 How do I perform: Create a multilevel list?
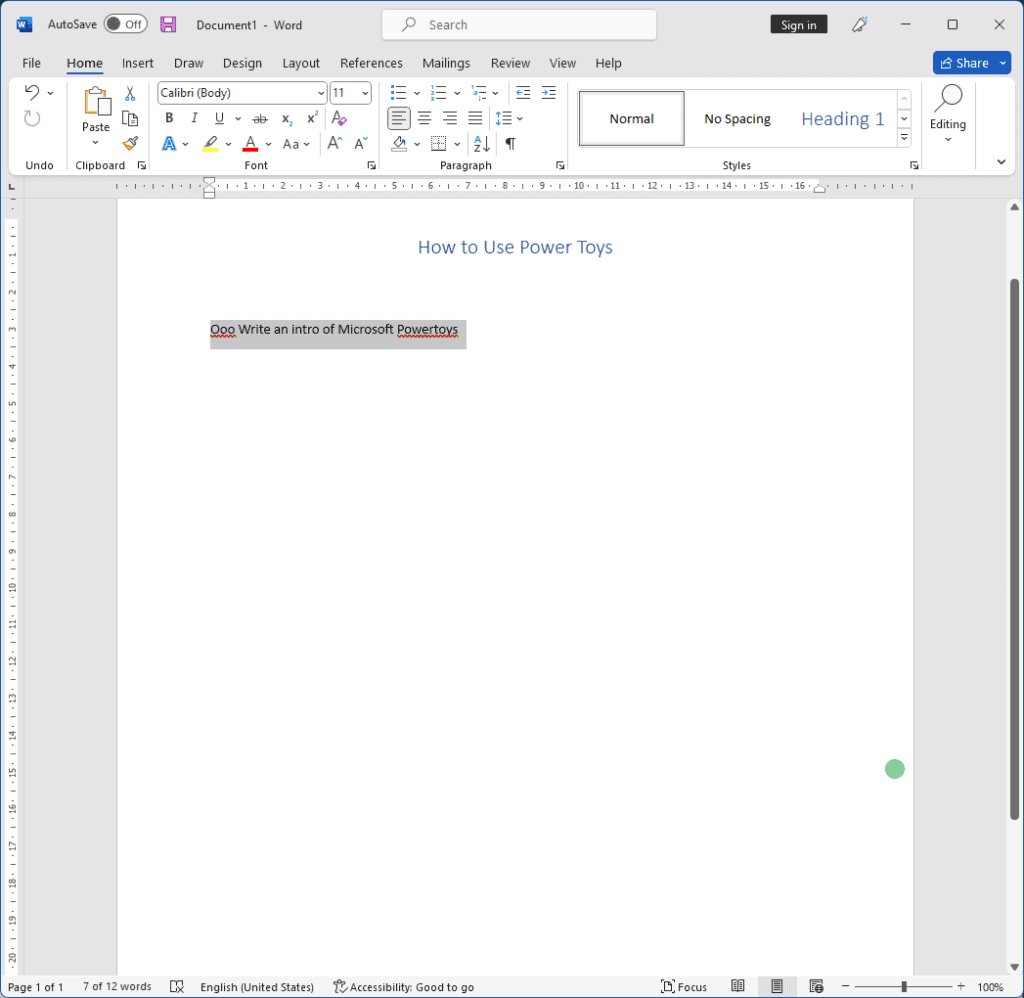(479, 93)
